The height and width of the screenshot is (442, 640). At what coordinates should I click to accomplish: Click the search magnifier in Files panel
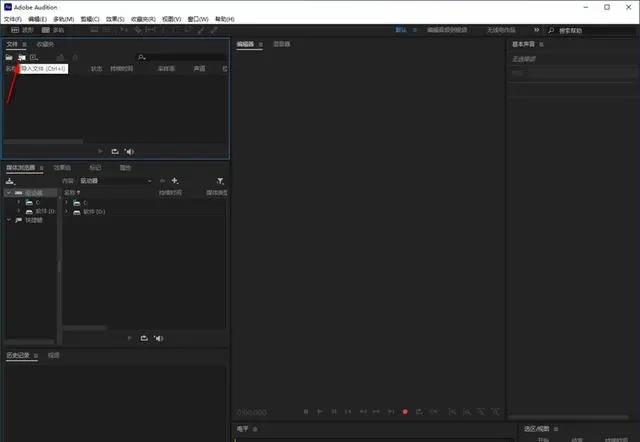coord(141,57)
